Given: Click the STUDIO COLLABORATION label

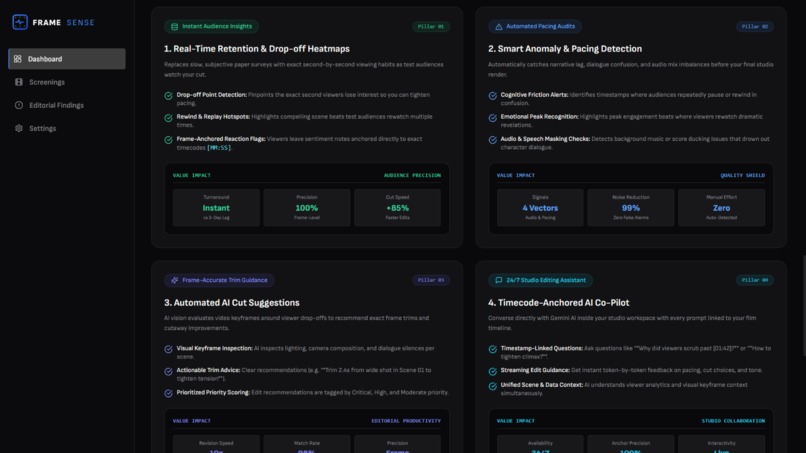Looking at the screenshot, I should point(733,421).
